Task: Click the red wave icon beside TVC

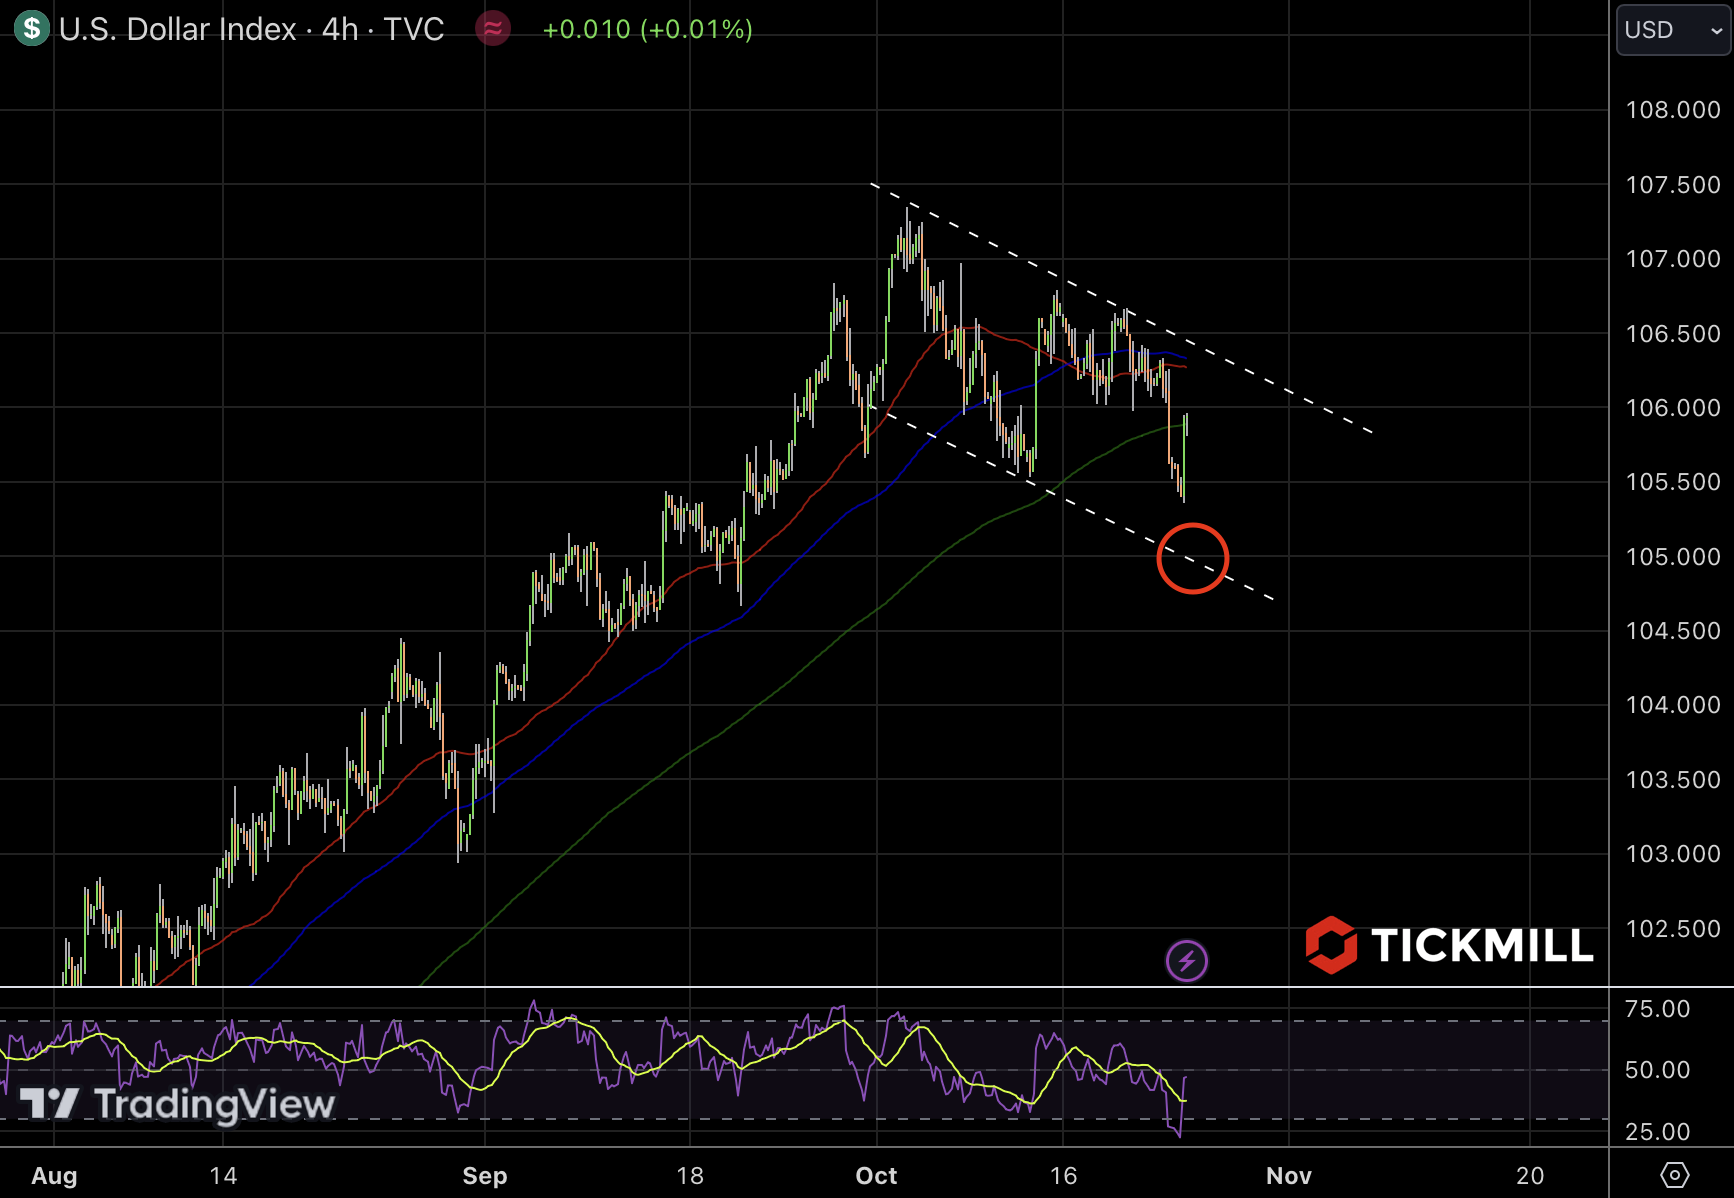Action: click(x=492, y=29)
